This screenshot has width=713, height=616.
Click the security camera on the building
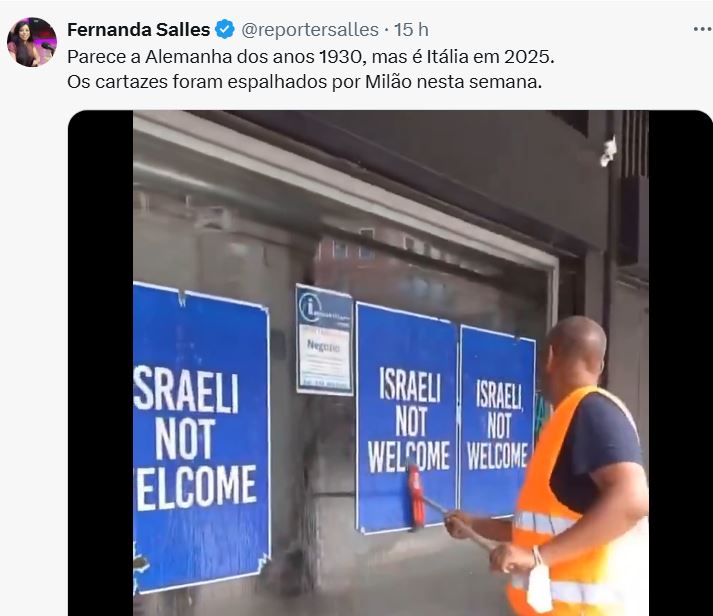(x=608, y=151)
